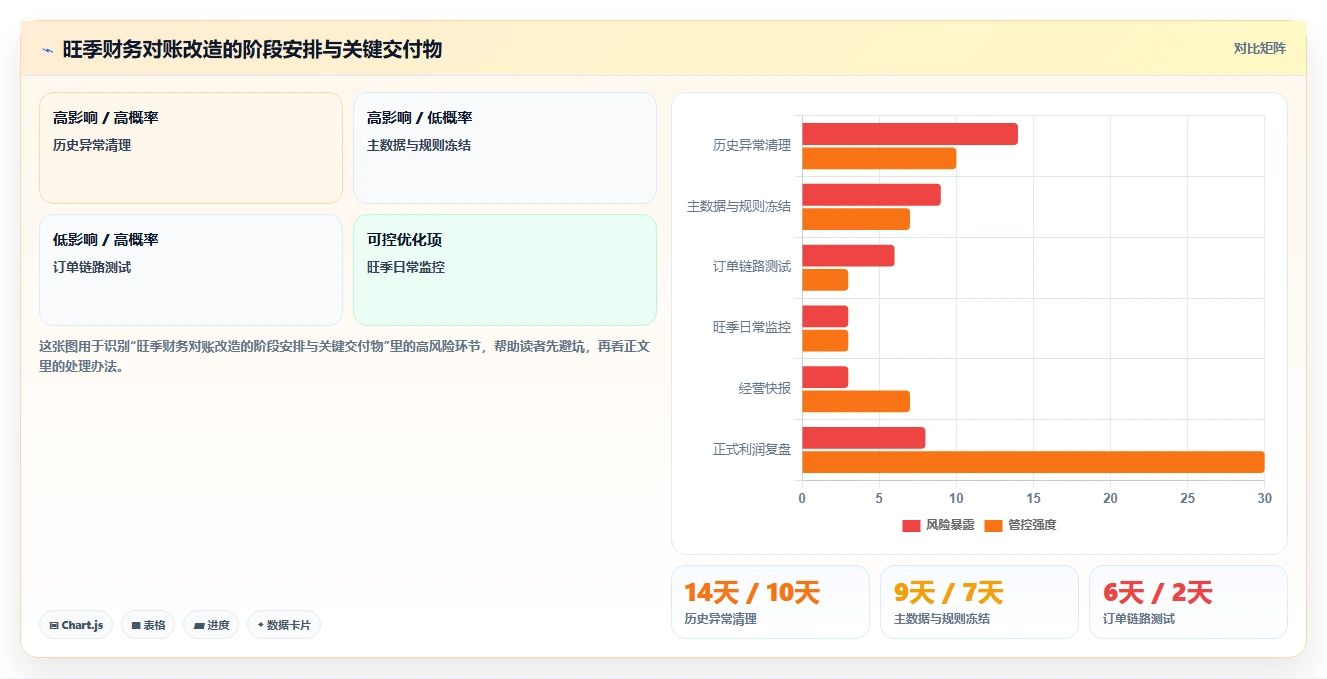Click the 对比矩阵 label in header
Image resolution: width=1327 pixels, height=679 pixels.
click(x=1259, y=48)
